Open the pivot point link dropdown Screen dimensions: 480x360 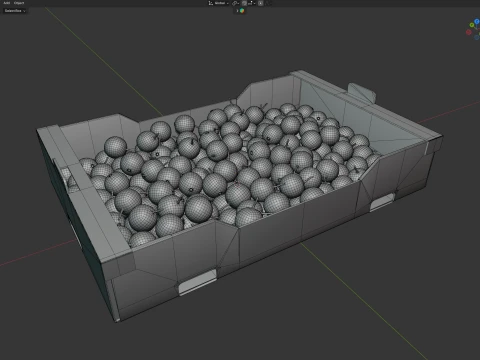tap(235, 3)
